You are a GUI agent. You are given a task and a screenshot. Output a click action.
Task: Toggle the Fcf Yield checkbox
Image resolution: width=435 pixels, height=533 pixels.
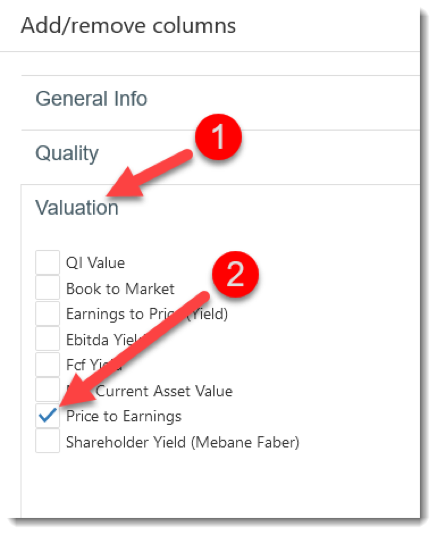point(48,364)
